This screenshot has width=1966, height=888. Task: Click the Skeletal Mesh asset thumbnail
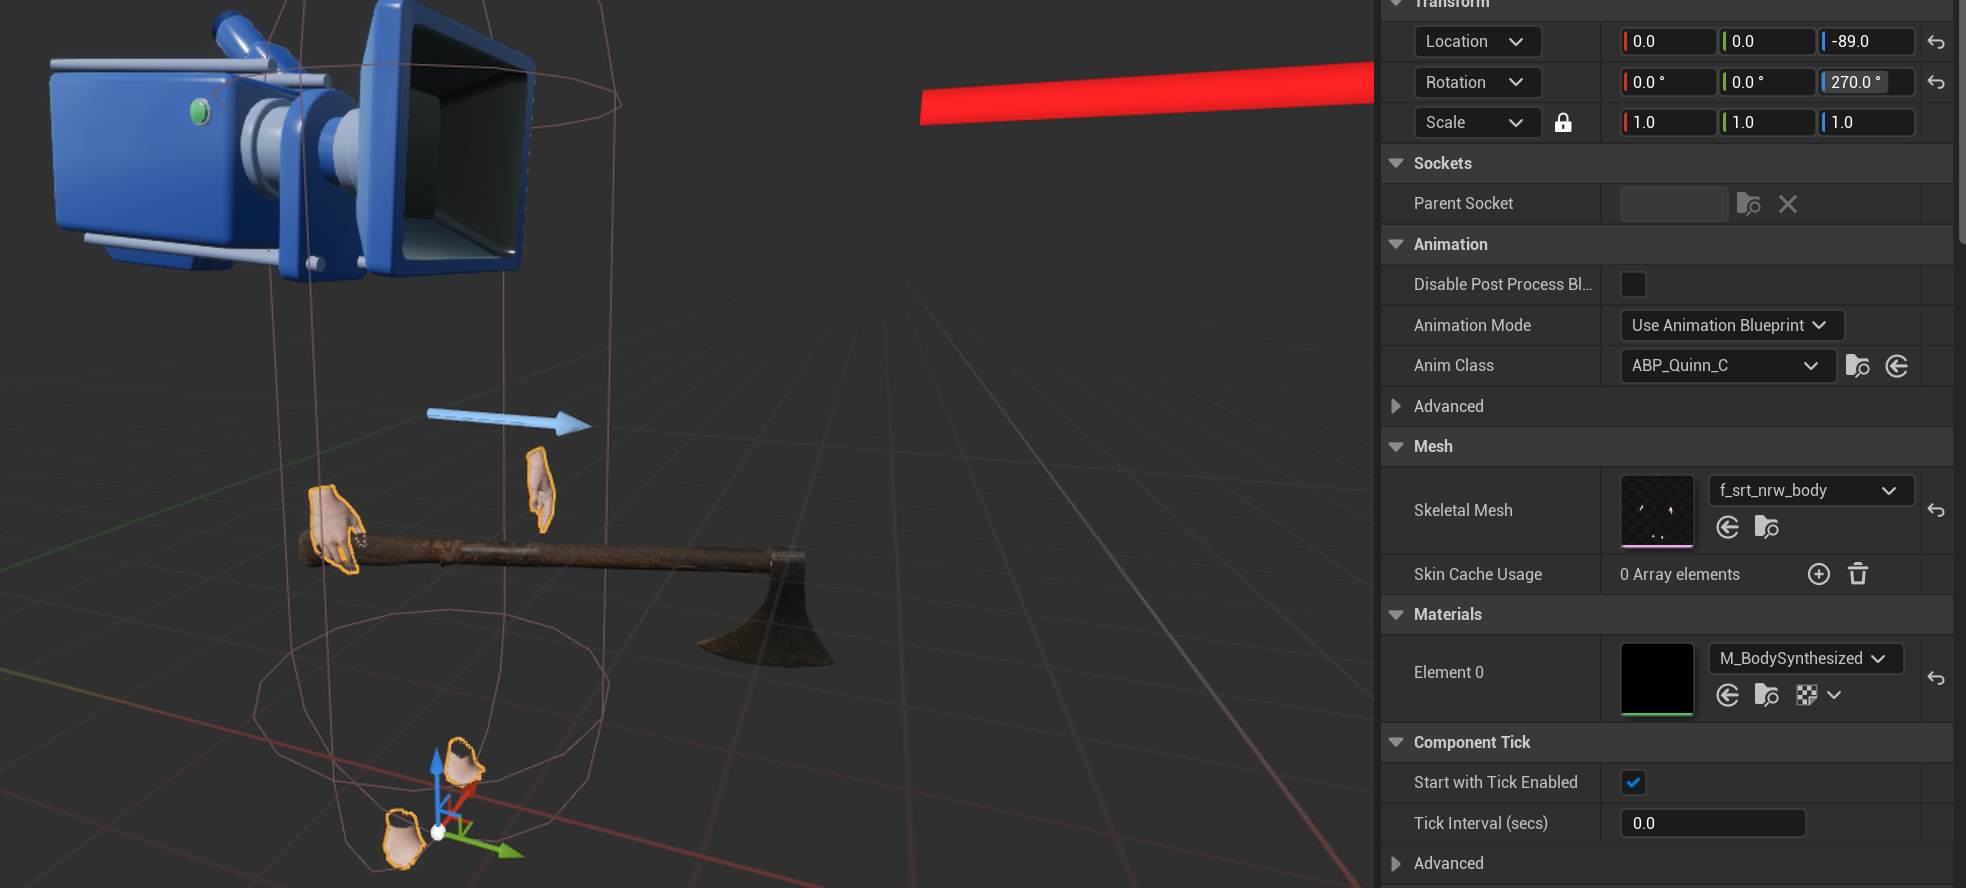click(x=1657, y=511)
